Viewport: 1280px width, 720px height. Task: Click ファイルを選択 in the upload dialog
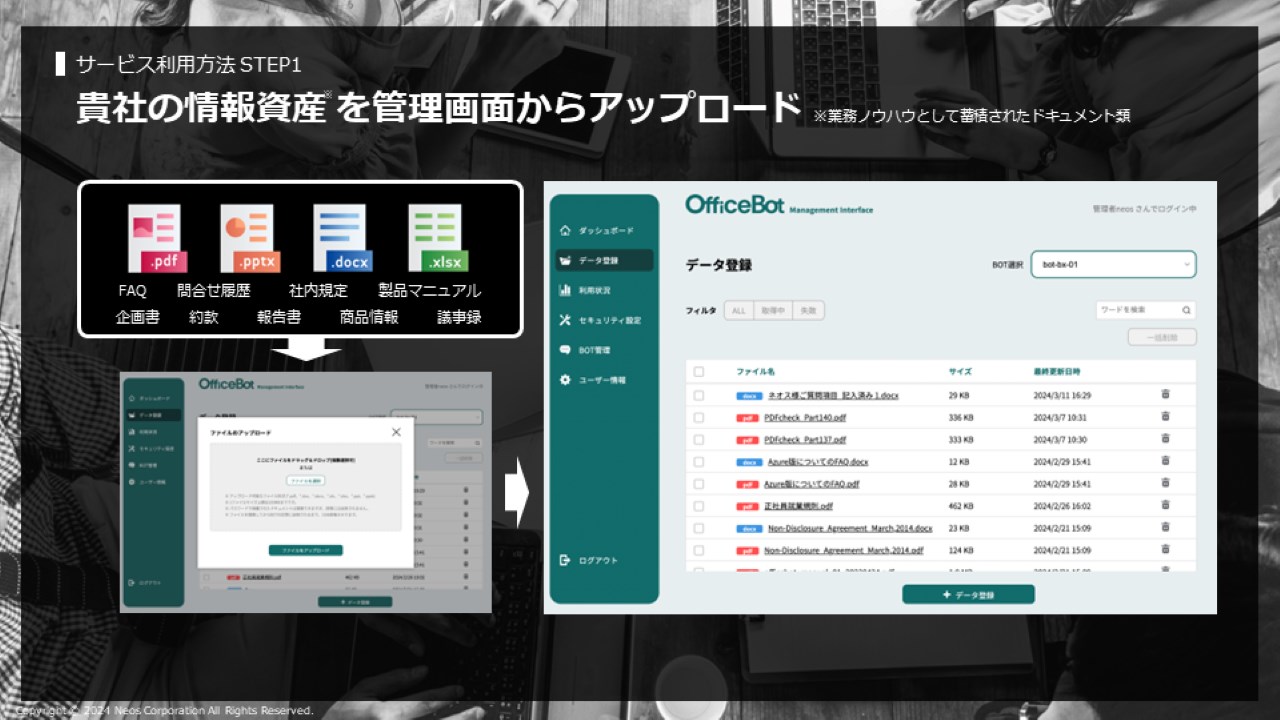pyautogui.click(x=305, y=480)
